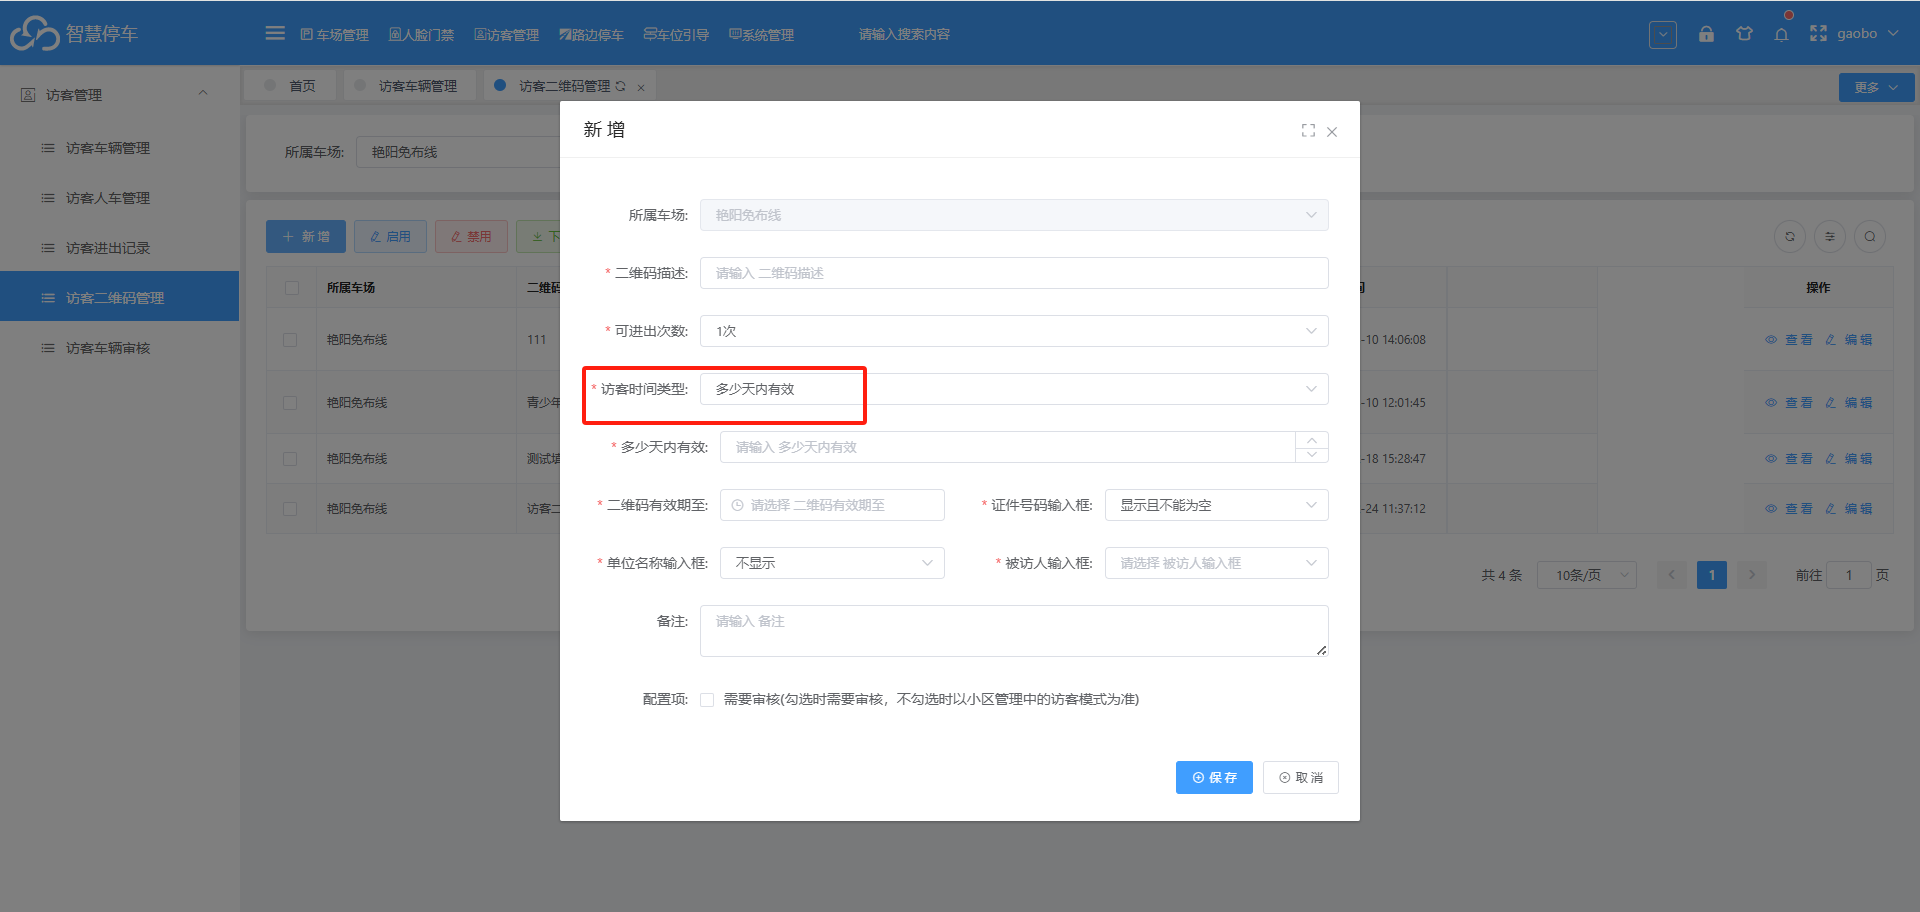Maximize the 新增 dialog

1308,131
